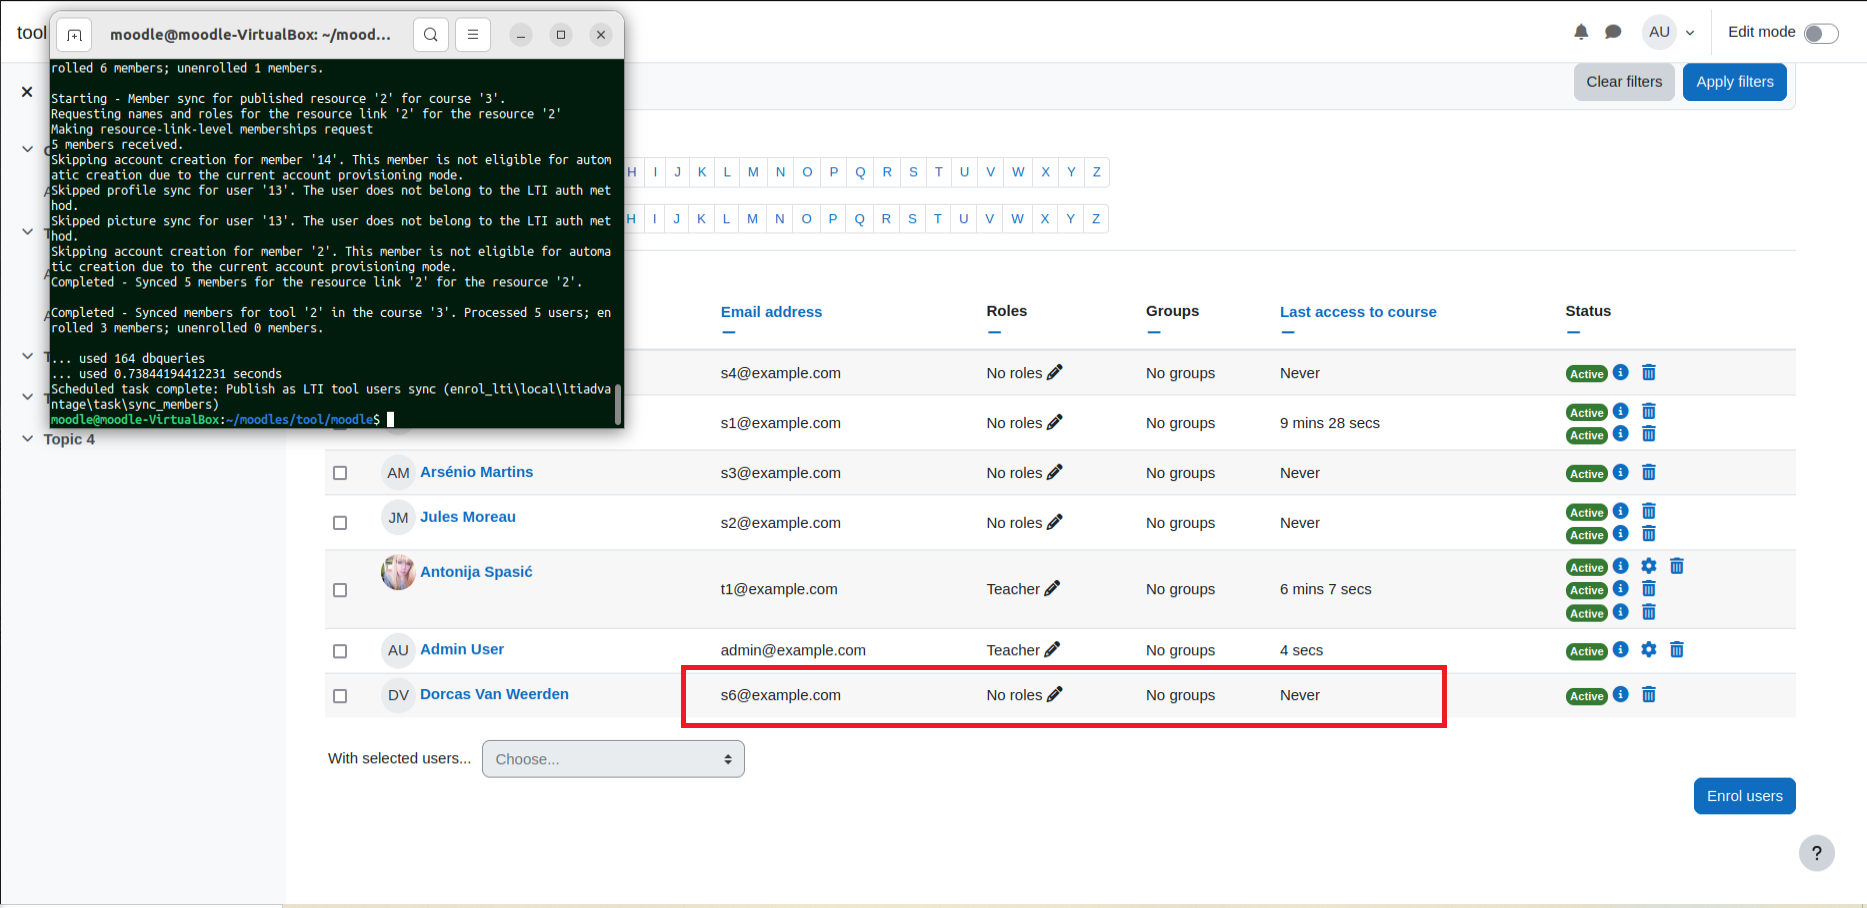
Task: Open the help question mark button
Action: pyautogui.click(x=1817, y=853)
